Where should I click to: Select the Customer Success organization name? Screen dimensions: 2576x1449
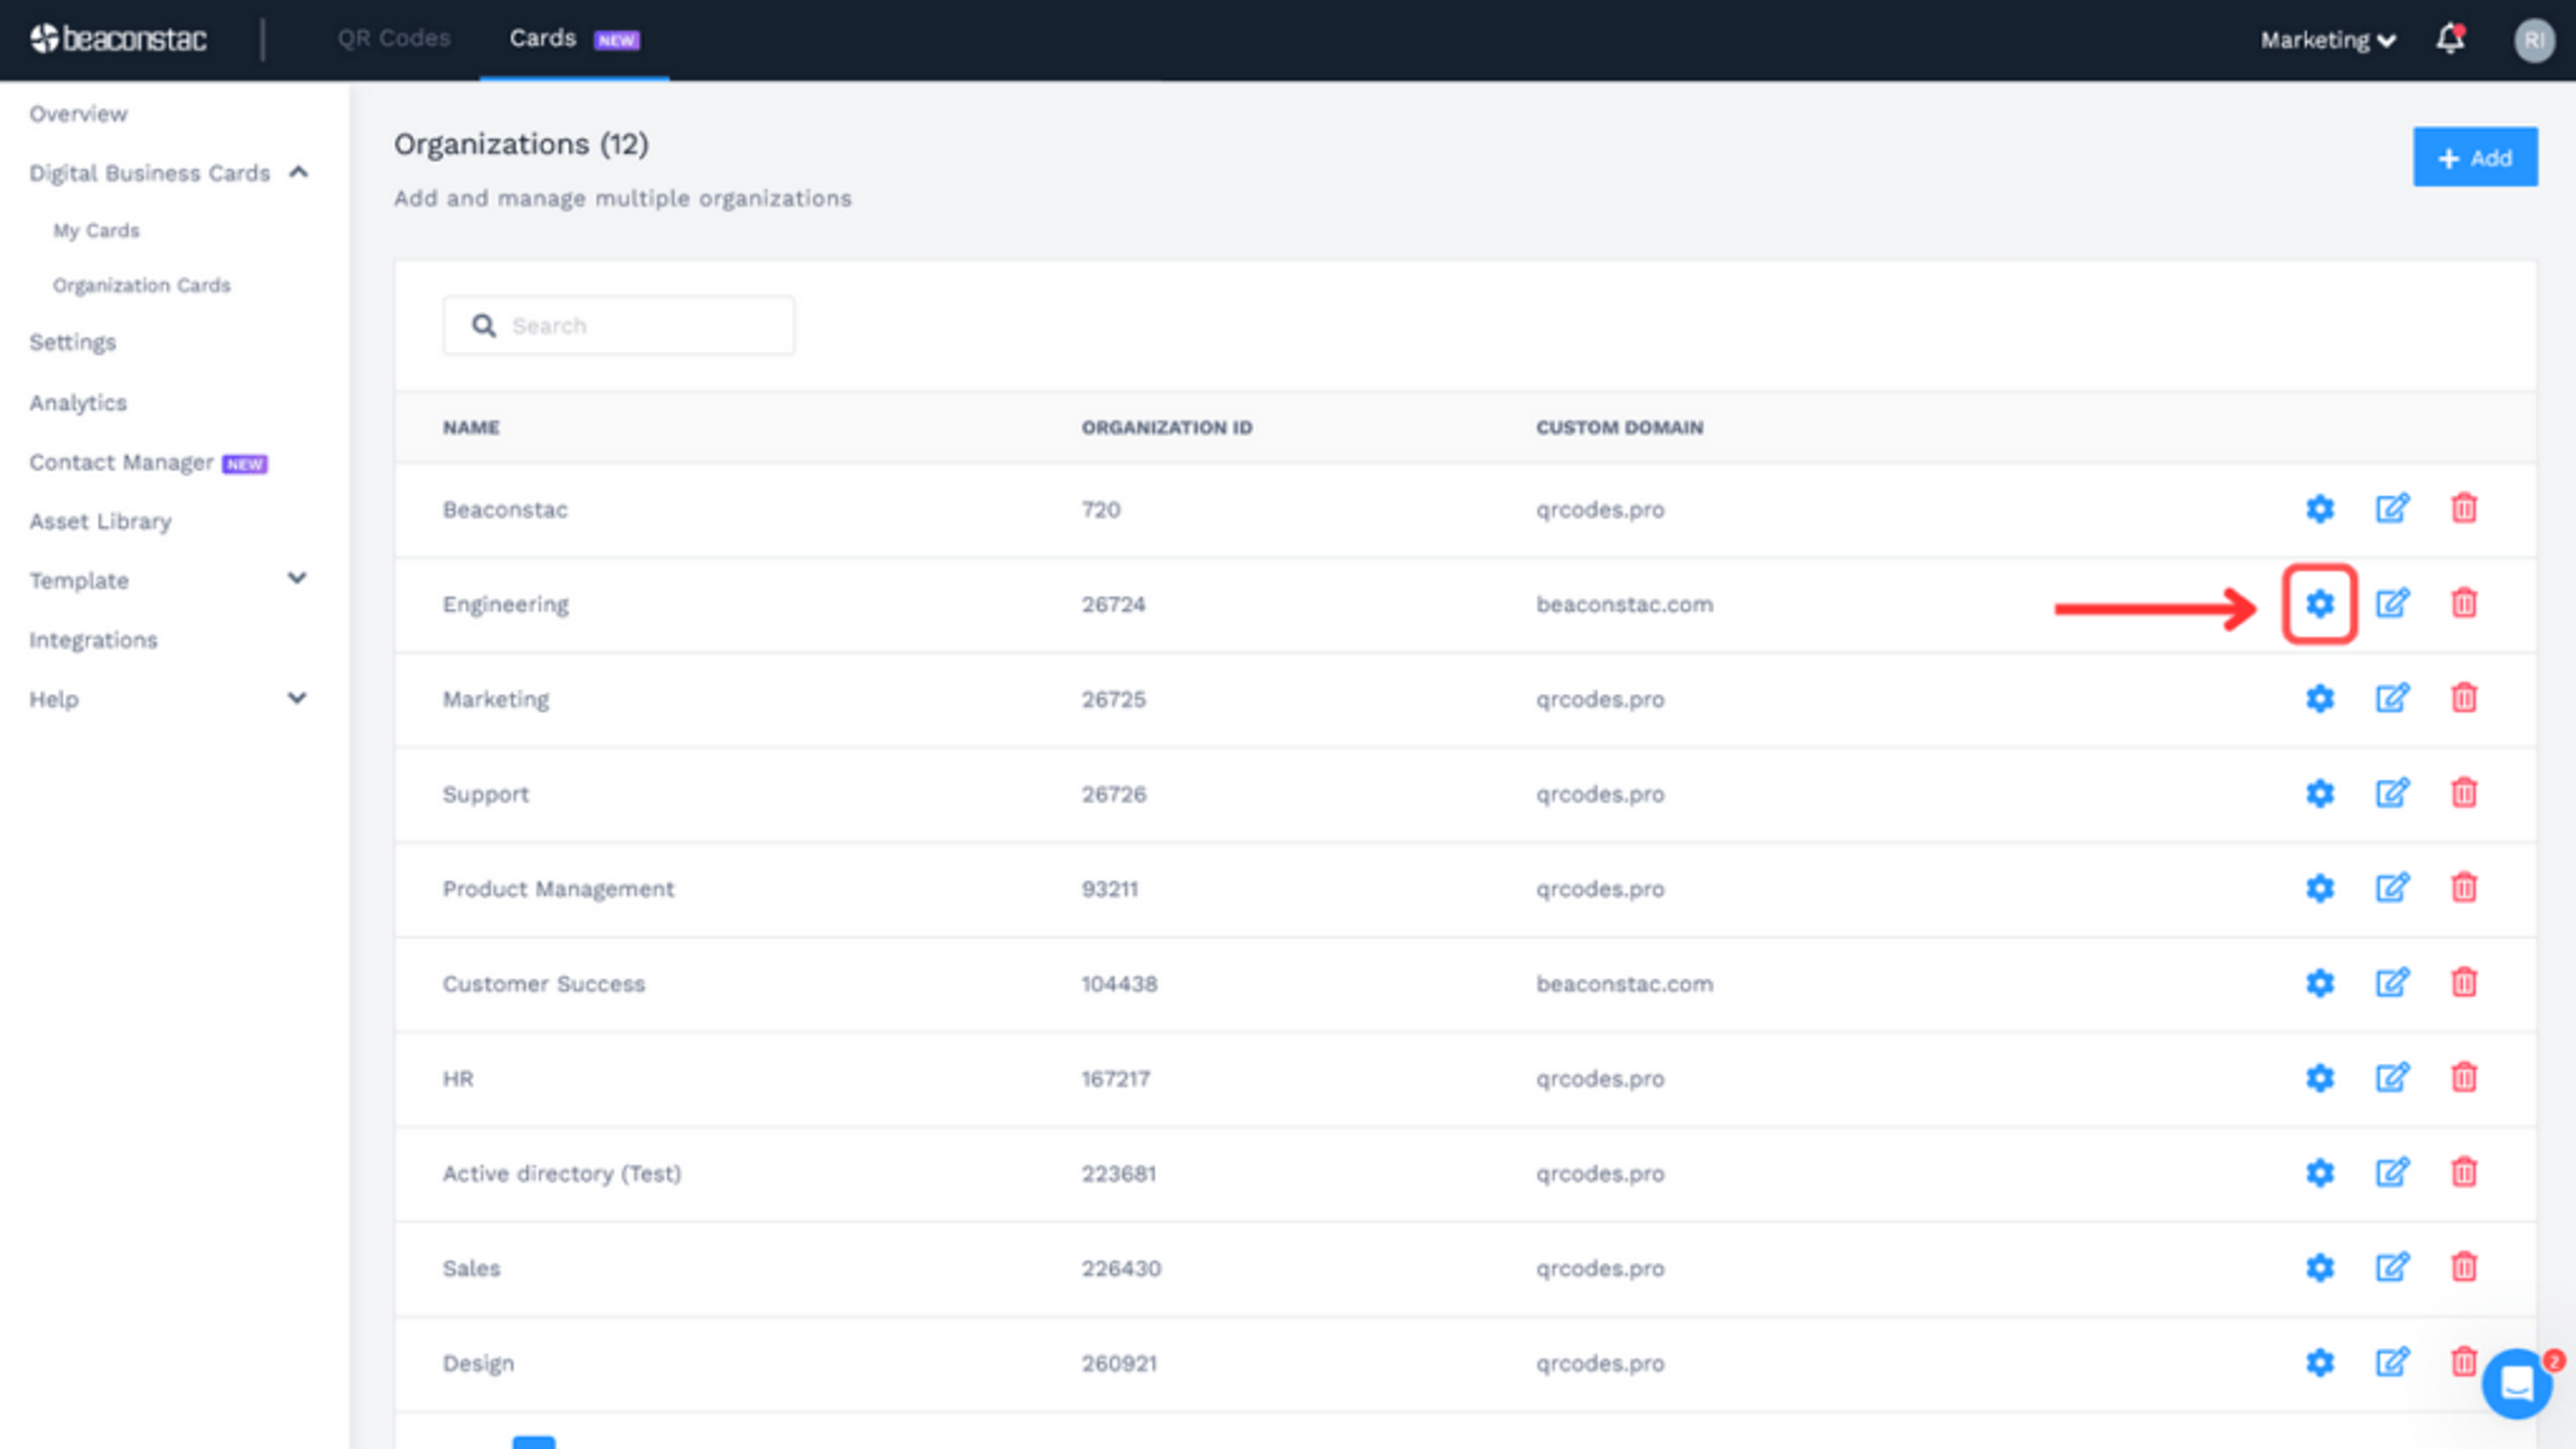544,984
